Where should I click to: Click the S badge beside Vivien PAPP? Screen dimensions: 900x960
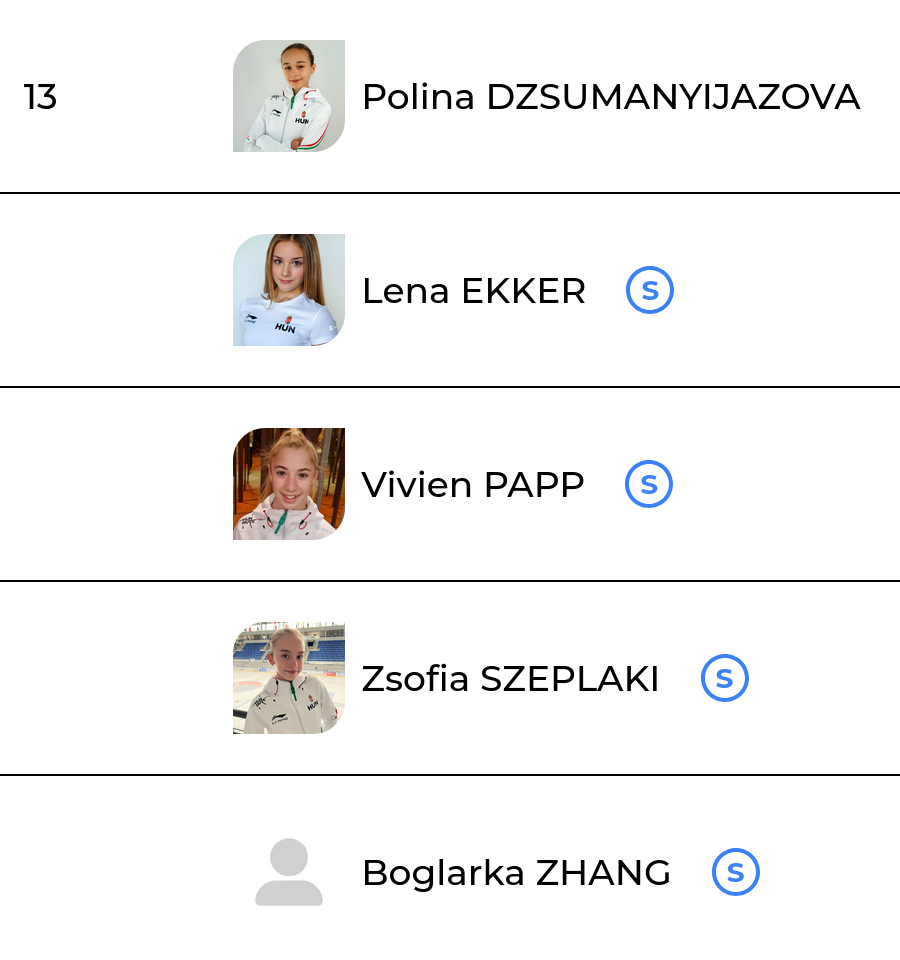(x=649, y=485)
